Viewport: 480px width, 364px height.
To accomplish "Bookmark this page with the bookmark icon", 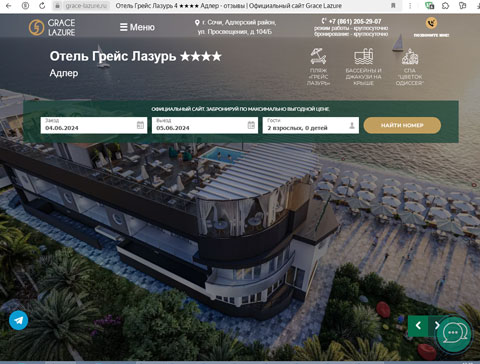I will point(393,6).
